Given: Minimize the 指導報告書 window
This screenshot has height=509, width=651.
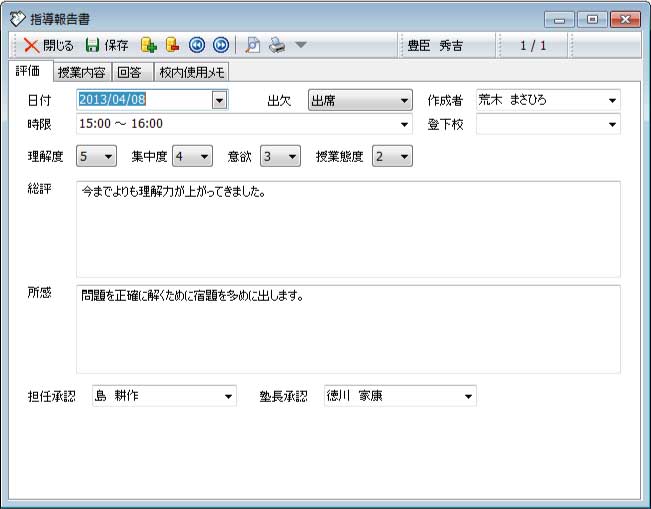Looking at the screenshot, I should click(x=559, y=20).
